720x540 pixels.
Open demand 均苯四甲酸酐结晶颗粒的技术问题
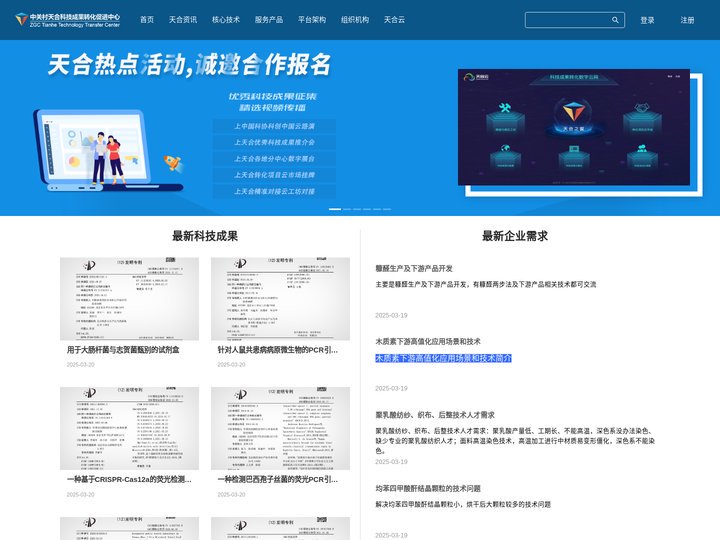428,489
